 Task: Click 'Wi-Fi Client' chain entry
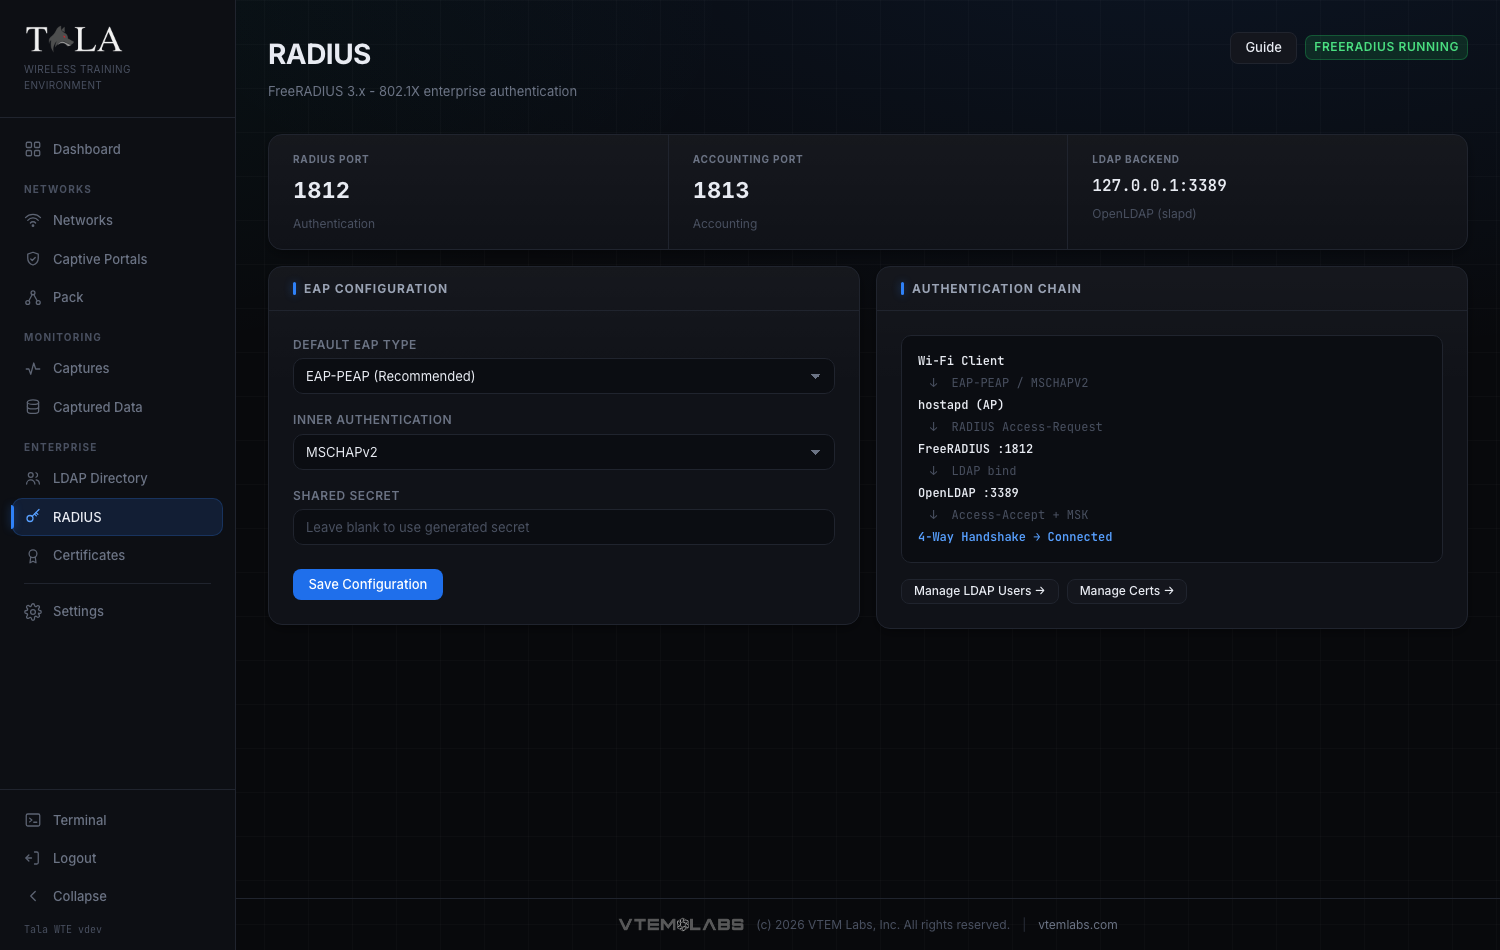(961, 361)
